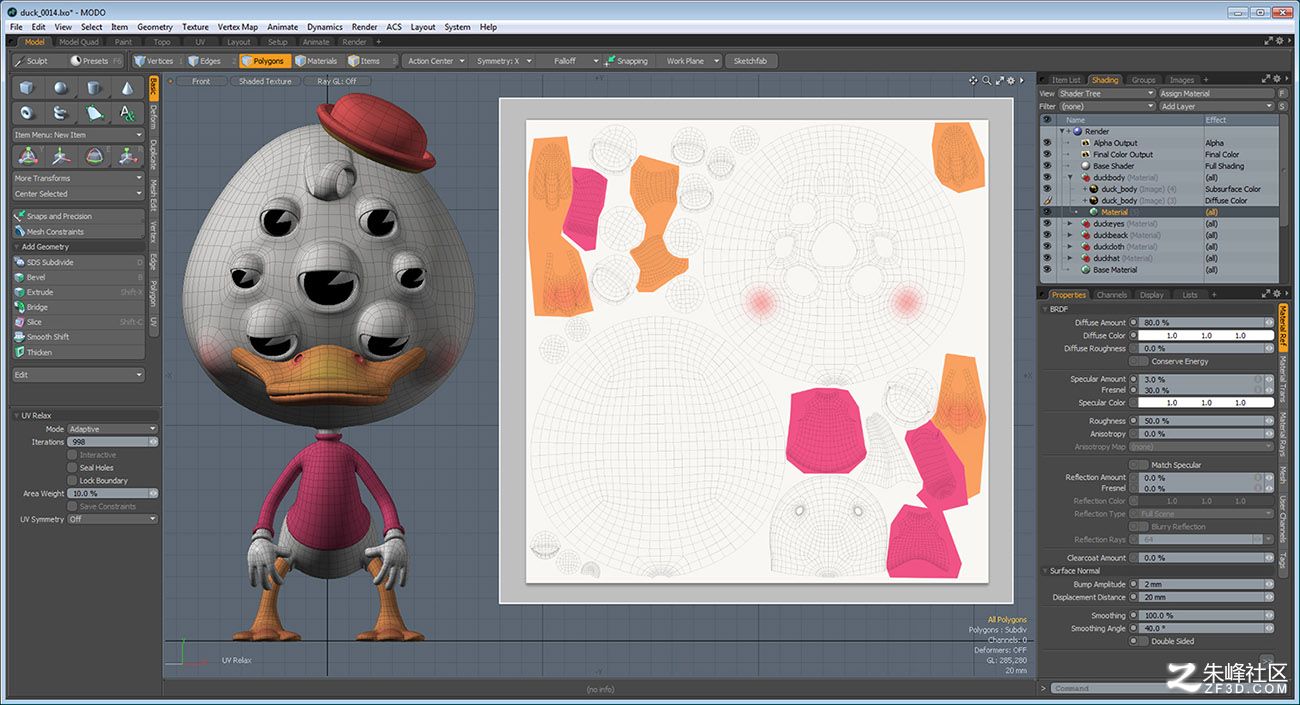Enable the Match Specular toggle
This screenshot has width=1300, height=705.
click(1139, 465)
